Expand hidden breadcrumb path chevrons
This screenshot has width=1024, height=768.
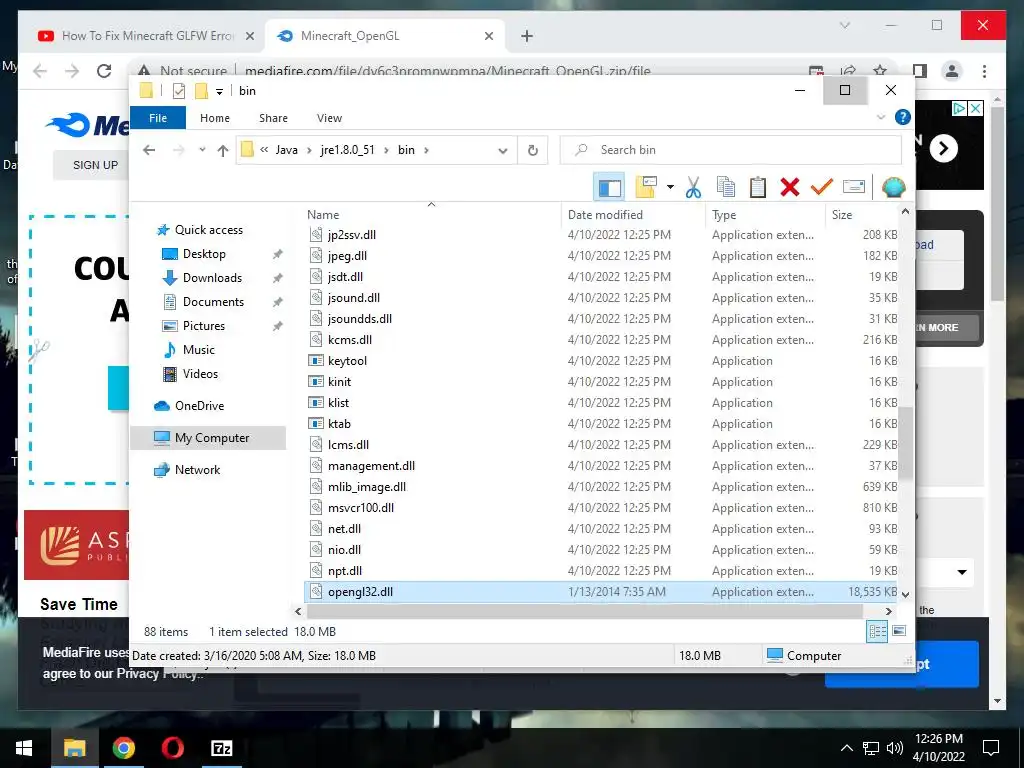click(x=264, y=150)
